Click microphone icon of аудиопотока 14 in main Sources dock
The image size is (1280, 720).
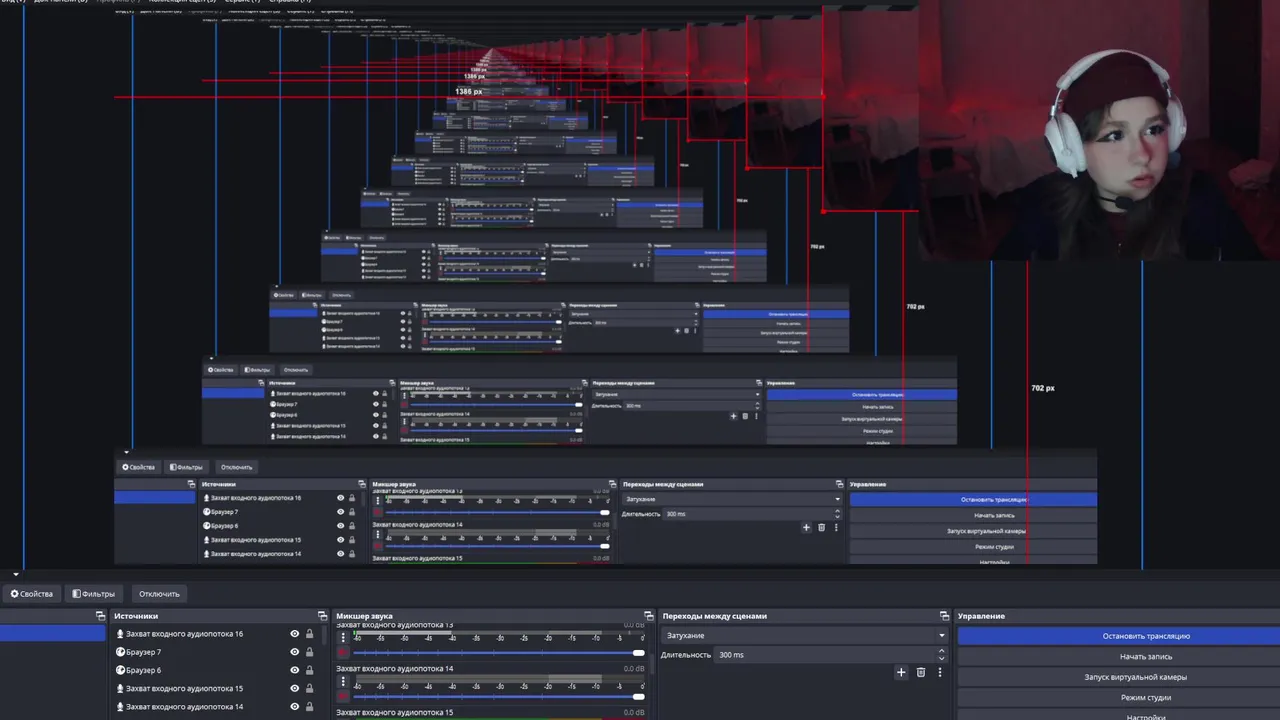click(x=120, y=707)
